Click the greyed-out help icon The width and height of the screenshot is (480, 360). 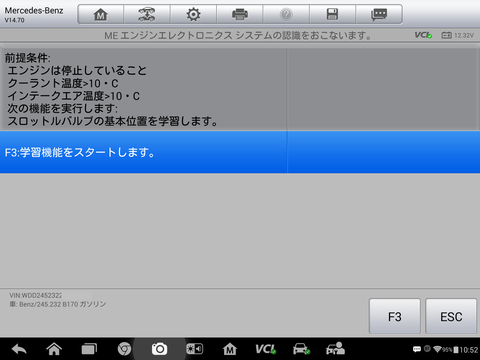(x=286, y=14)
